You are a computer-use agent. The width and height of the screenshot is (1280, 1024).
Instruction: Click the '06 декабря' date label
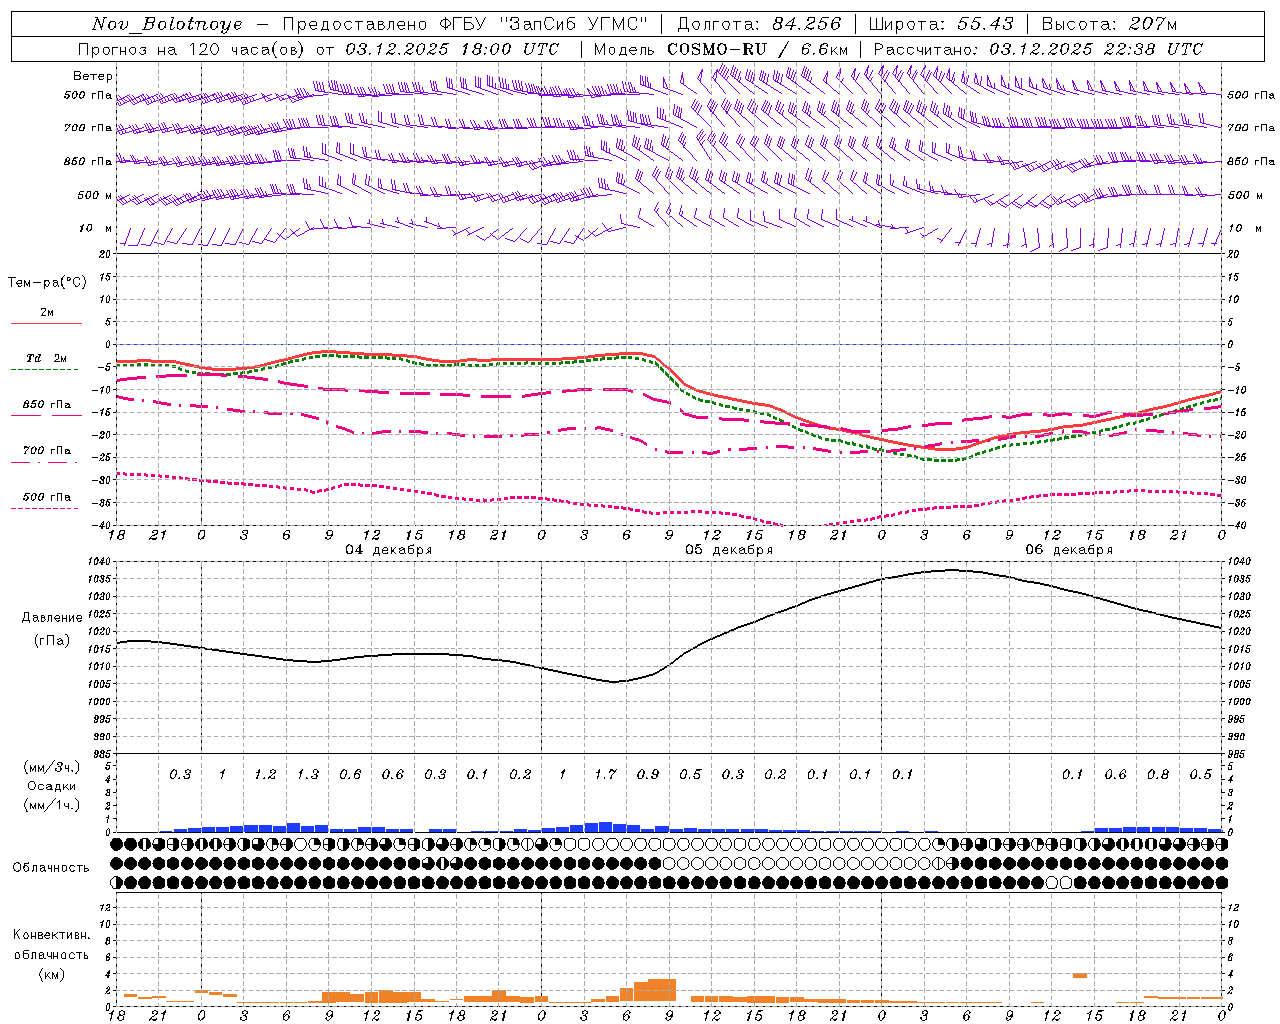pos(1069,549)
